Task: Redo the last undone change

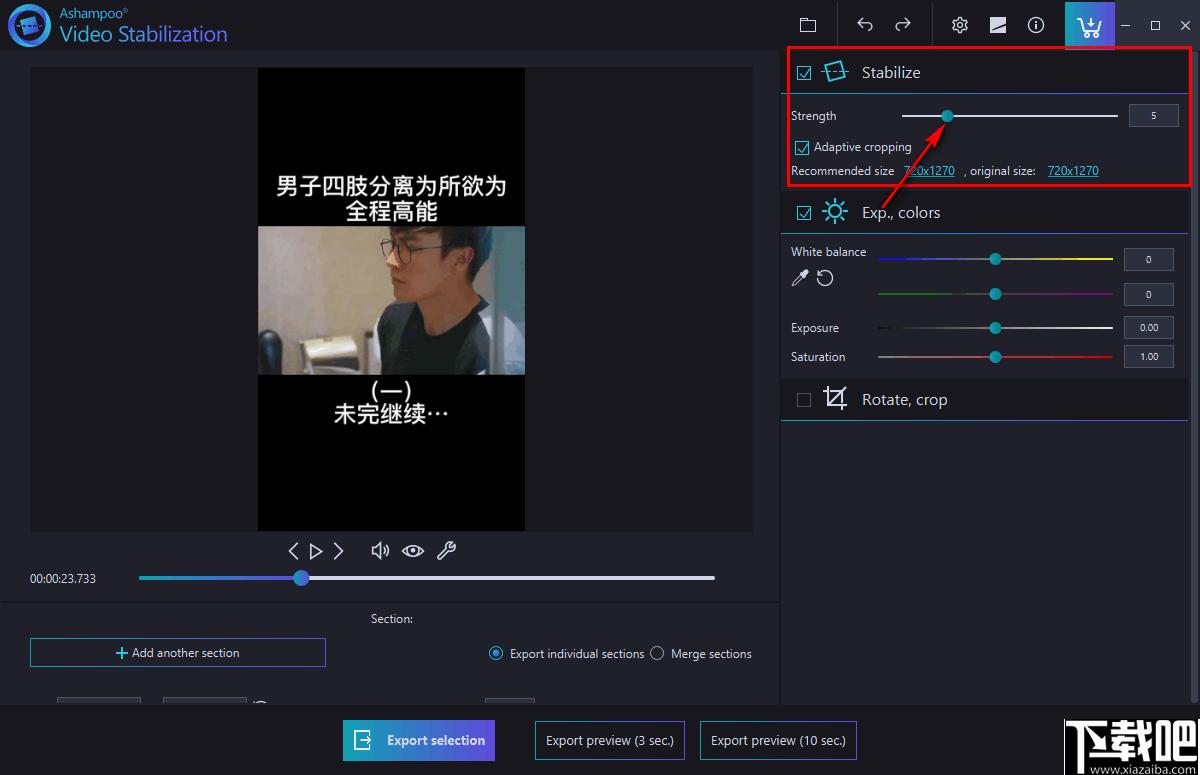Action: point(902,25)
